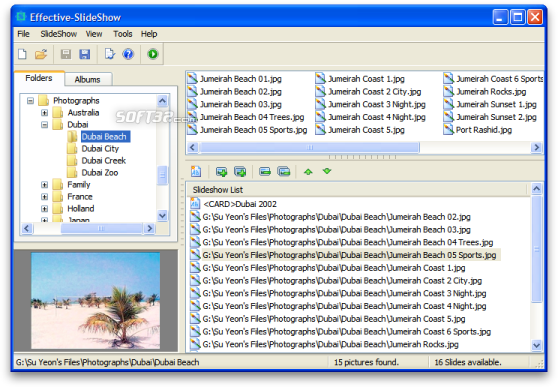The image size is (558, 387).
Task: Expand the Australia folder node
Action: click(44, 113)
